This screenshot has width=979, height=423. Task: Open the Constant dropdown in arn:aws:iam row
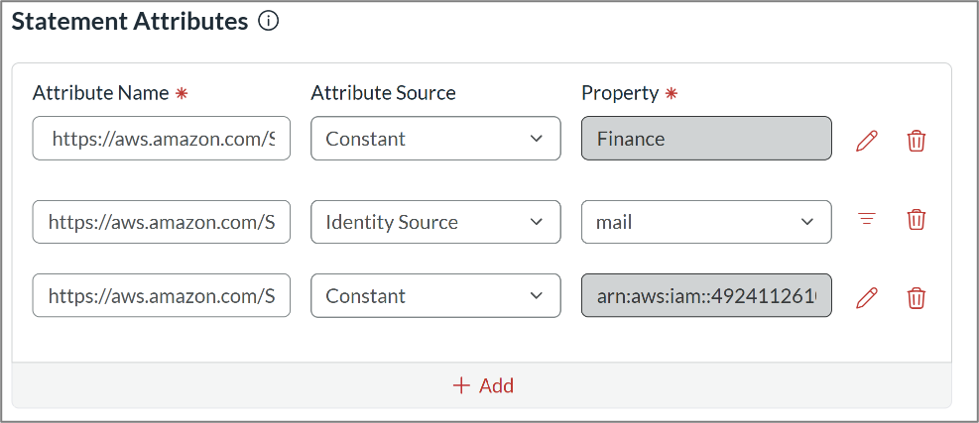coord(436,295)
